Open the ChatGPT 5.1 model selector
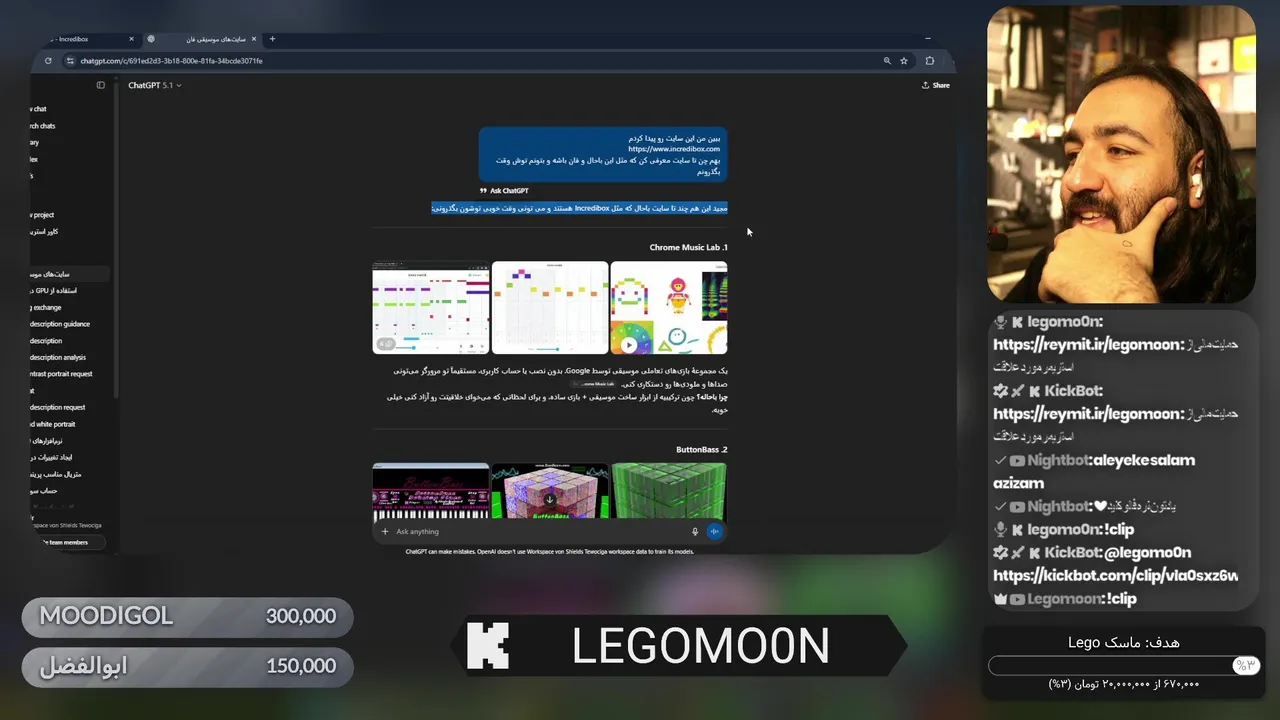 tap(155, 85)
